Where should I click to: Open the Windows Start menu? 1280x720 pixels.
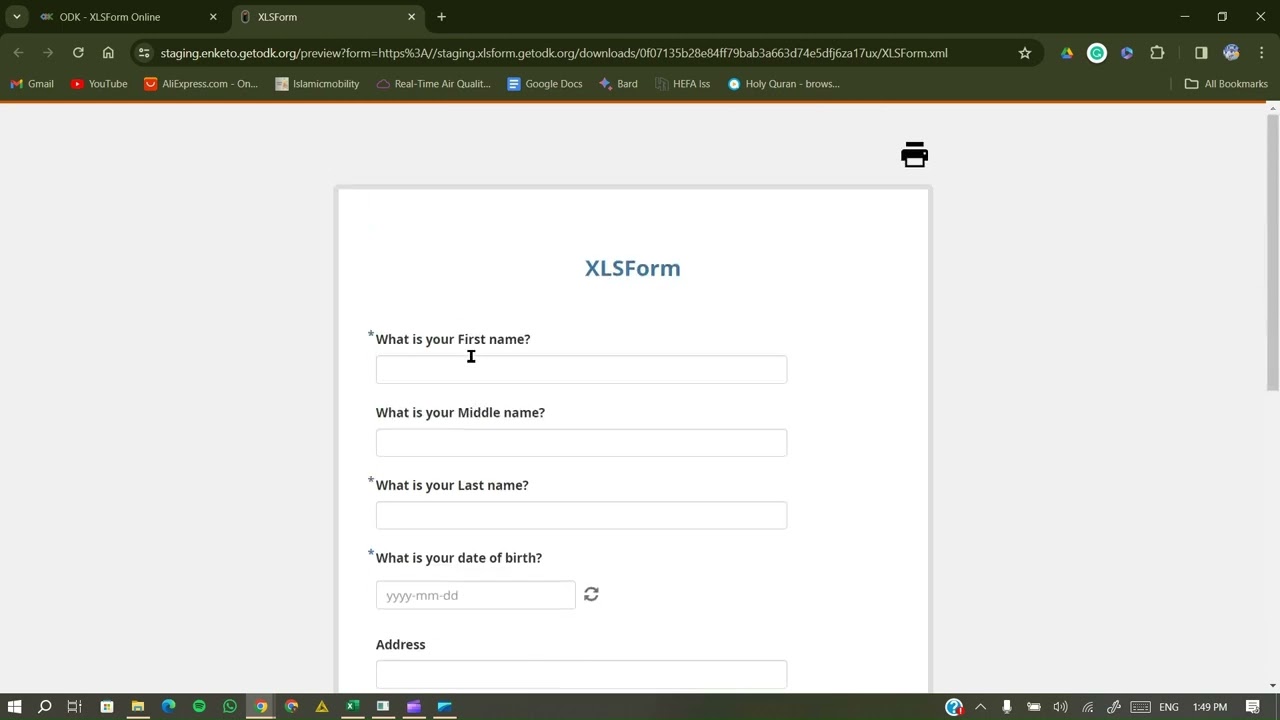pos(14,707)
